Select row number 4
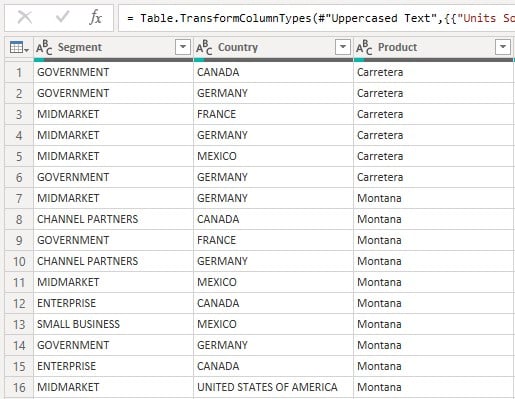This screenshot has height=399, width=515. pyautogui.click(x=19, y=135)
